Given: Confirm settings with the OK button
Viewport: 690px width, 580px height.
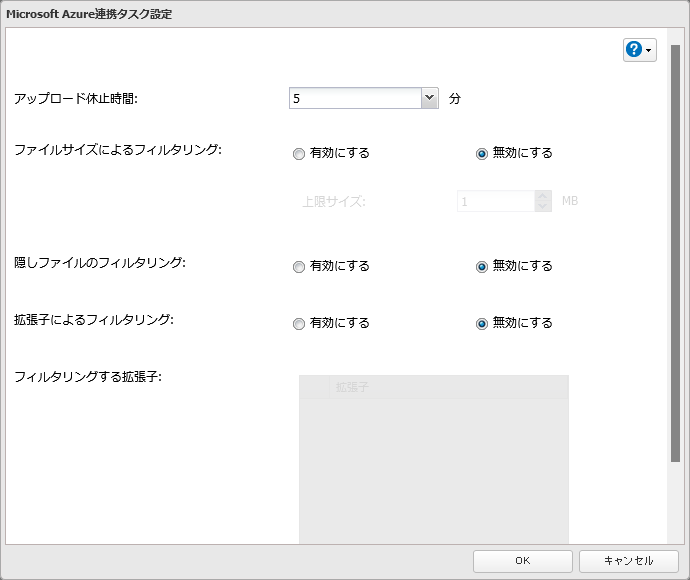Looking at the screenshot, I should coord(523,561).
